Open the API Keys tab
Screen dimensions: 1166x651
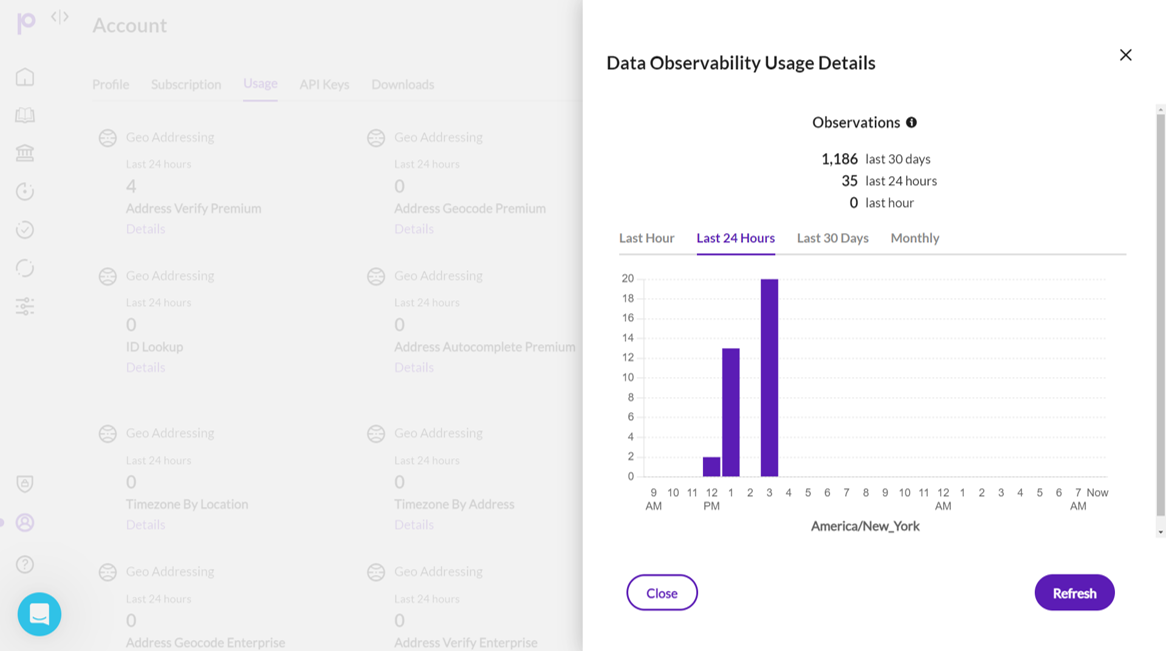click(324, 84)
